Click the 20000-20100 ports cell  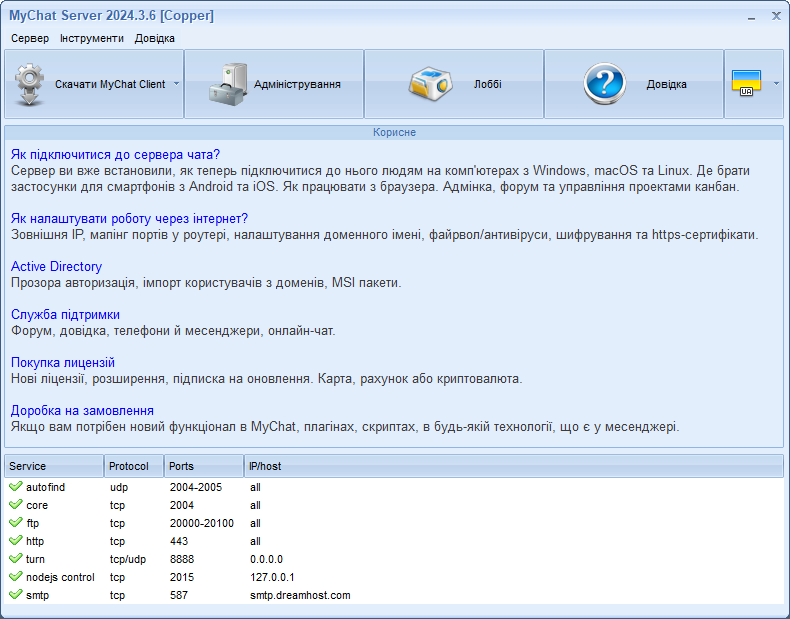point(202,523)
